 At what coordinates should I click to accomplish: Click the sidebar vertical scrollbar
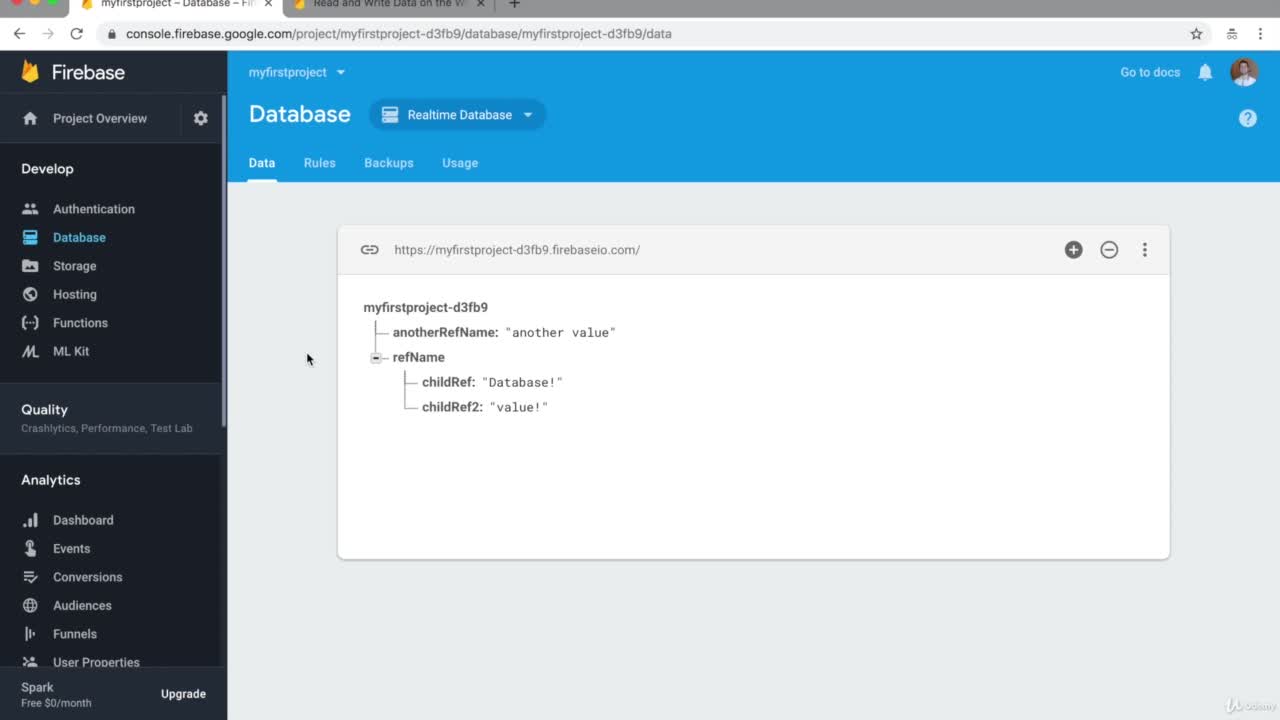pos(224,262)
